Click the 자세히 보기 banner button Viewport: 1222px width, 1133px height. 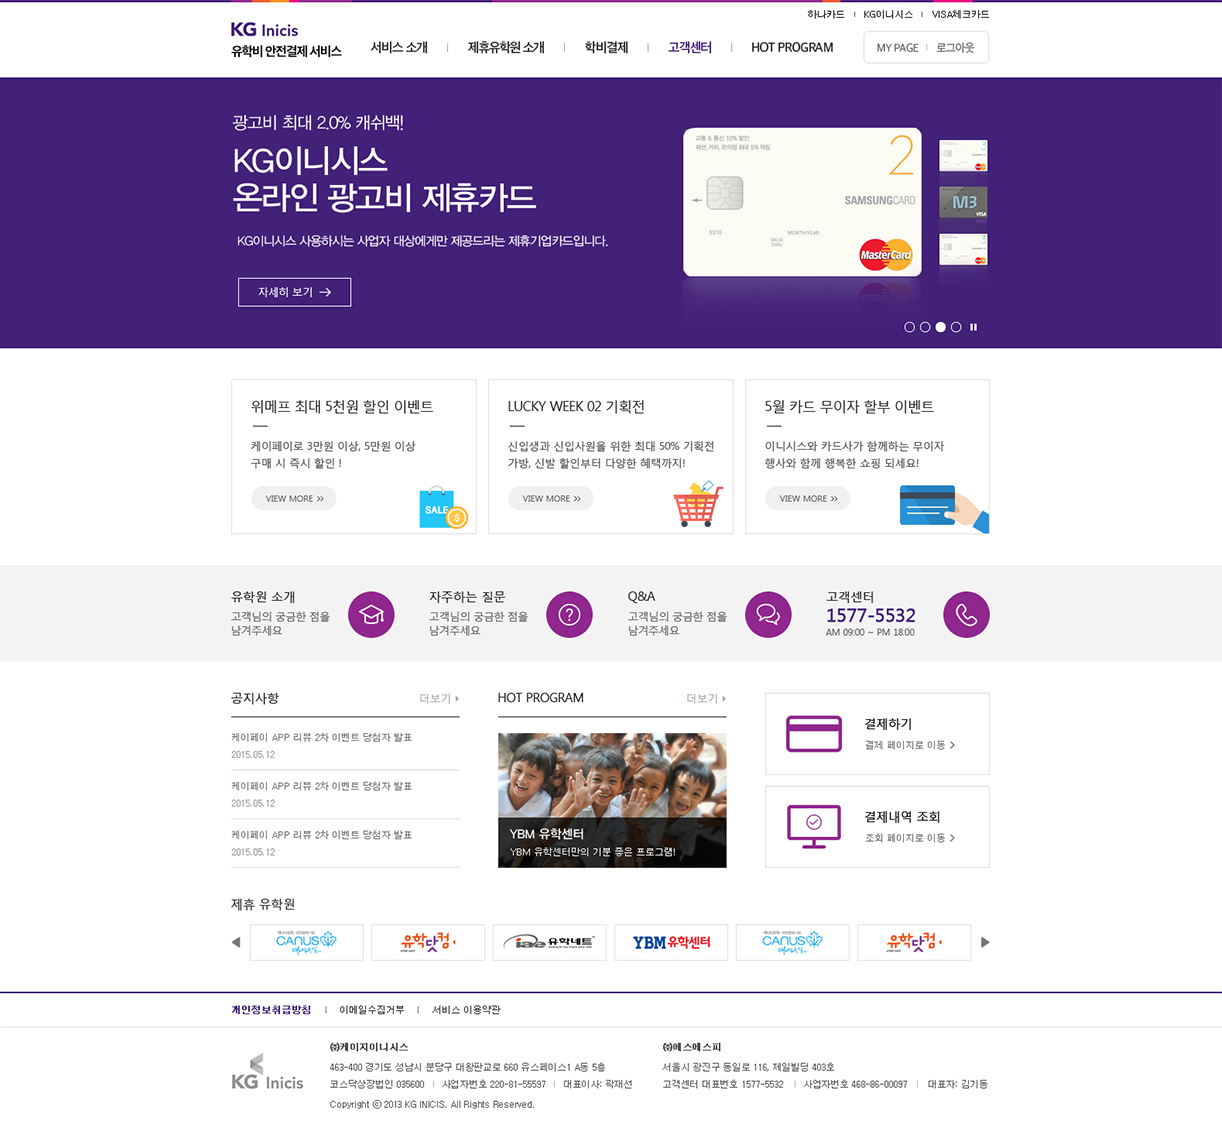click(x=294, y=292)
